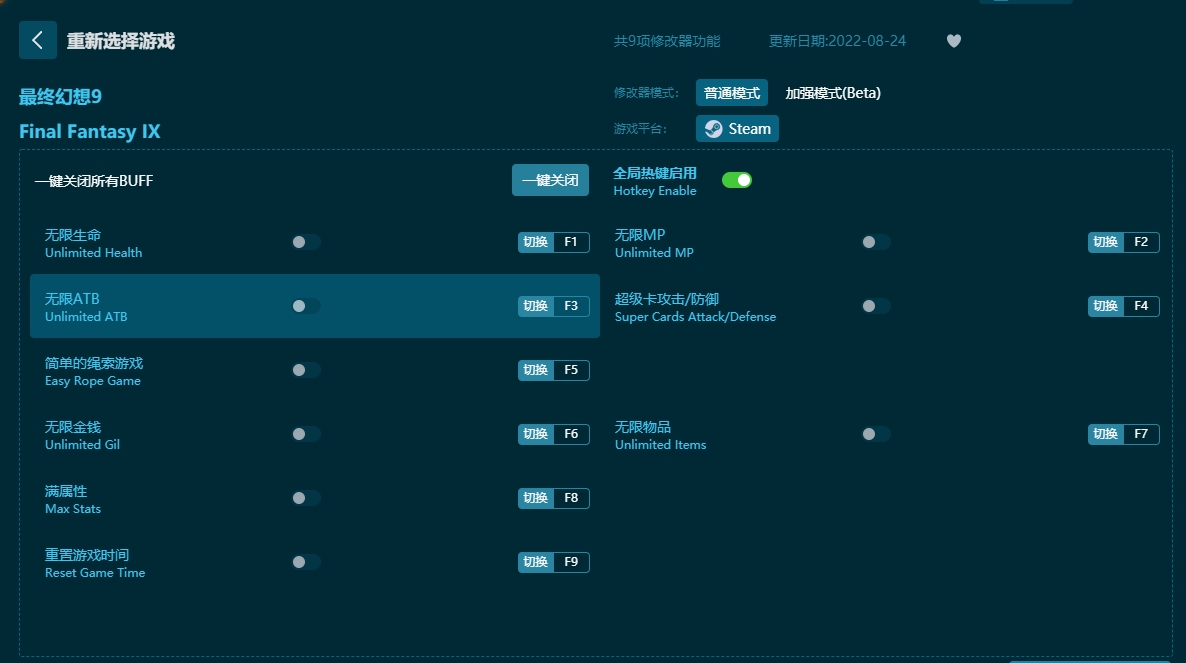Enable Unlimited MP toggle
This screenshot has height=663, width=1186.
point(876,242)
